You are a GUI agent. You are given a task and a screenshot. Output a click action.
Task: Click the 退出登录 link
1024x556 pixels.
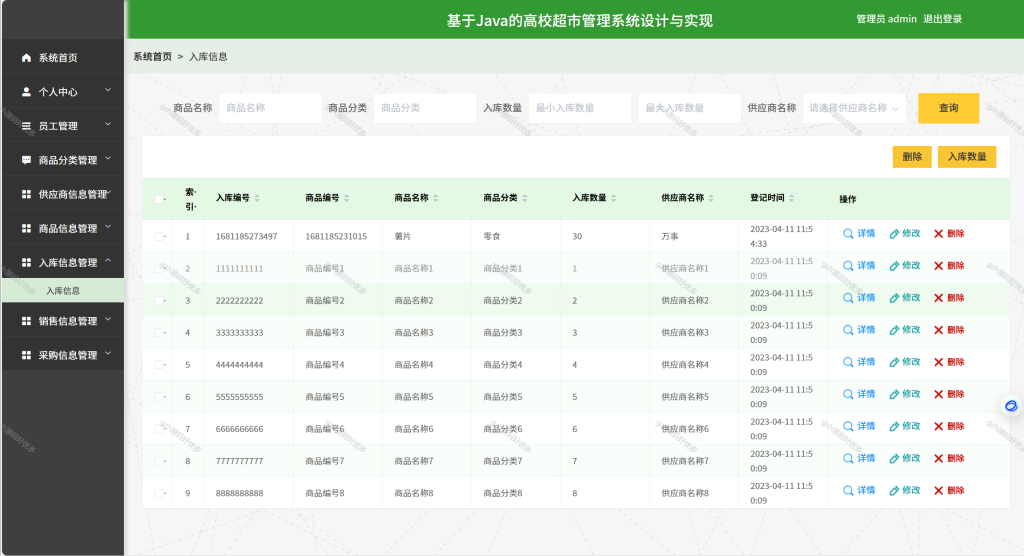(x=942, y=19)
